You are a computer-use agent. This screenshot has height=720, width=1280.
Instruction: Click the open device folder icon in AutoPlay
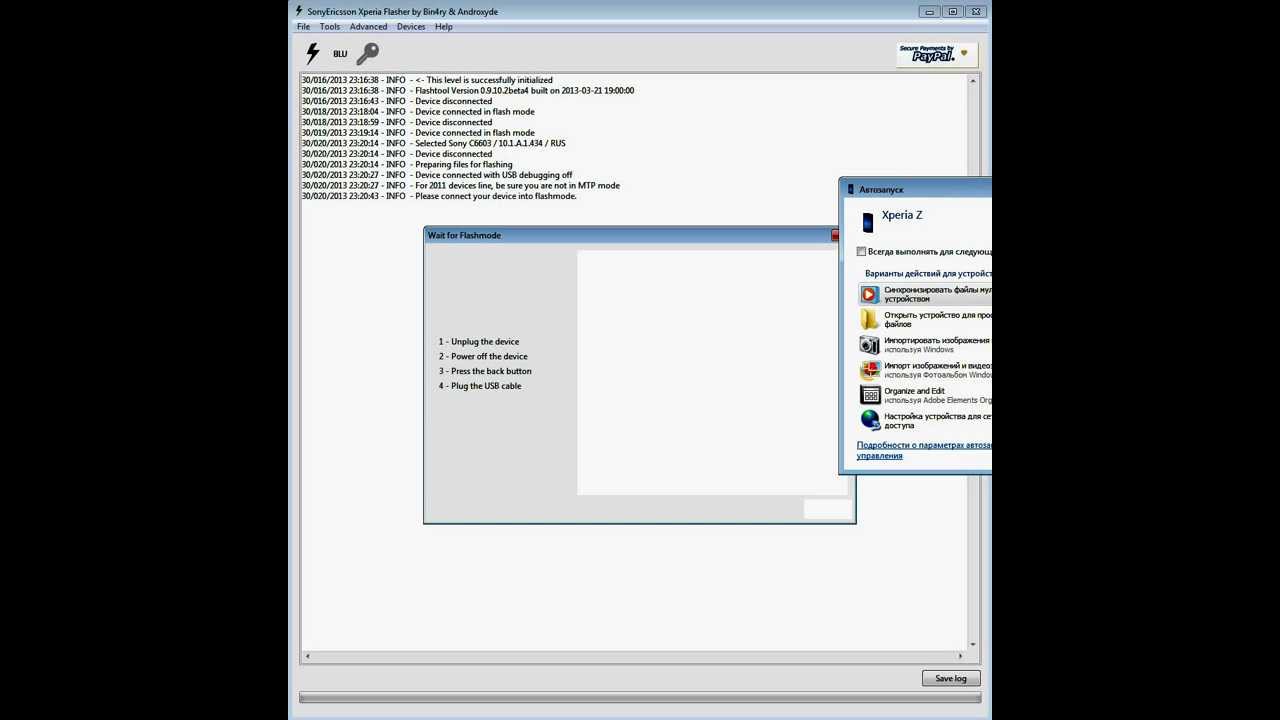869,319
